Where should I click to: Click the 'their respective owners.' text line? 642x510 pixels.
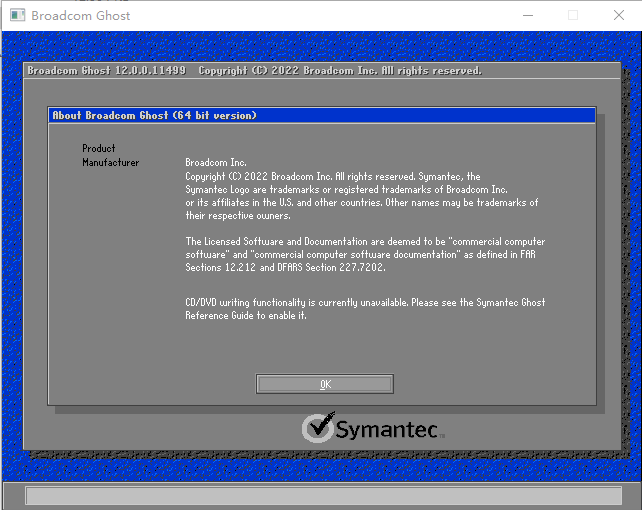click(238, 216)
